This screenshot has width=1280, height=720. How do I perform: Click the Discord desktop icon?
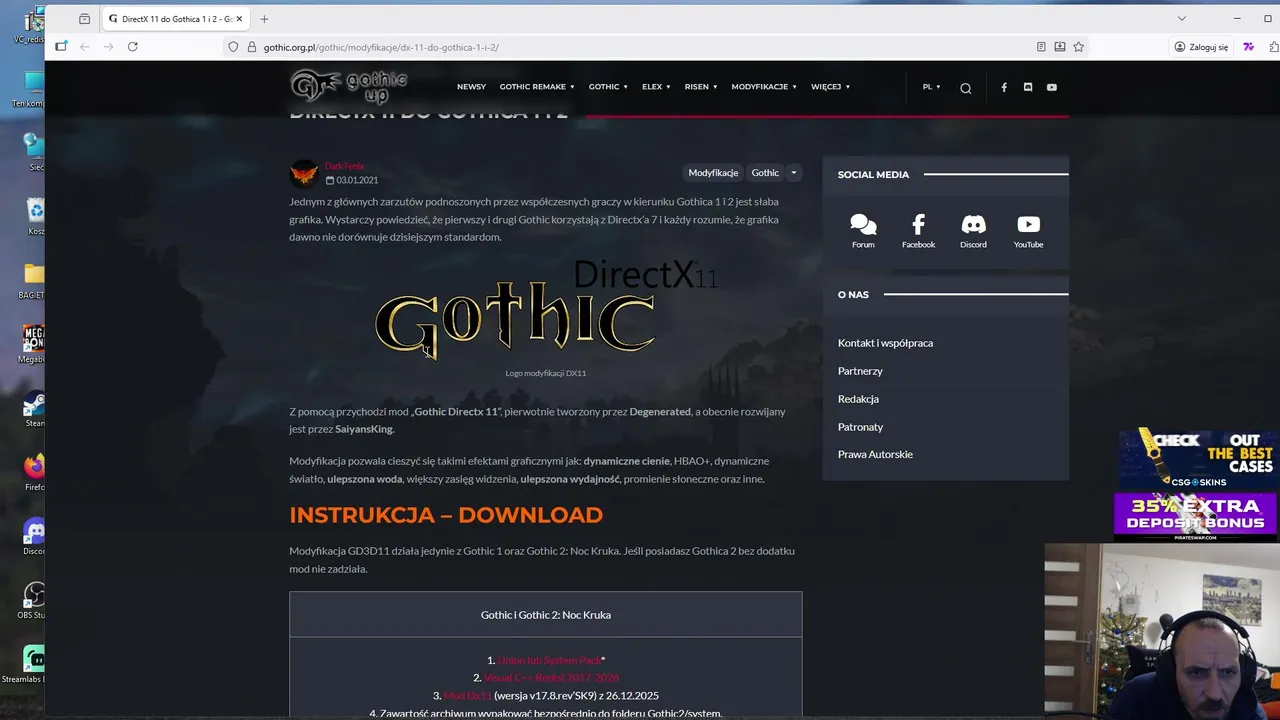(34, 538)
